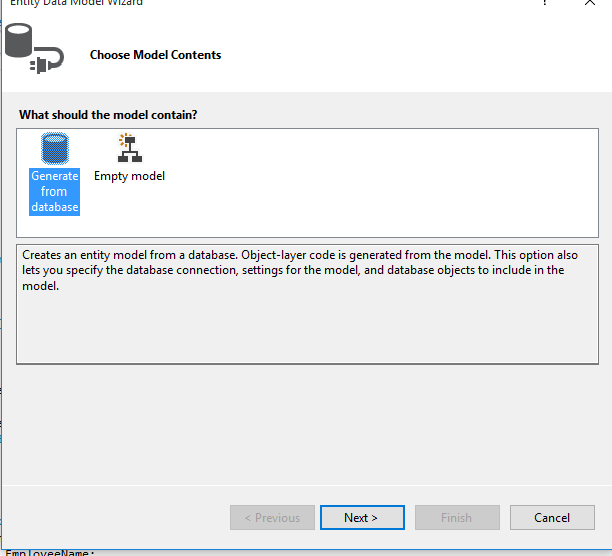The height and width of the screenshot is (556, 612).
Task: Click the database plug icon in wizard header
Action: point(33,50)
